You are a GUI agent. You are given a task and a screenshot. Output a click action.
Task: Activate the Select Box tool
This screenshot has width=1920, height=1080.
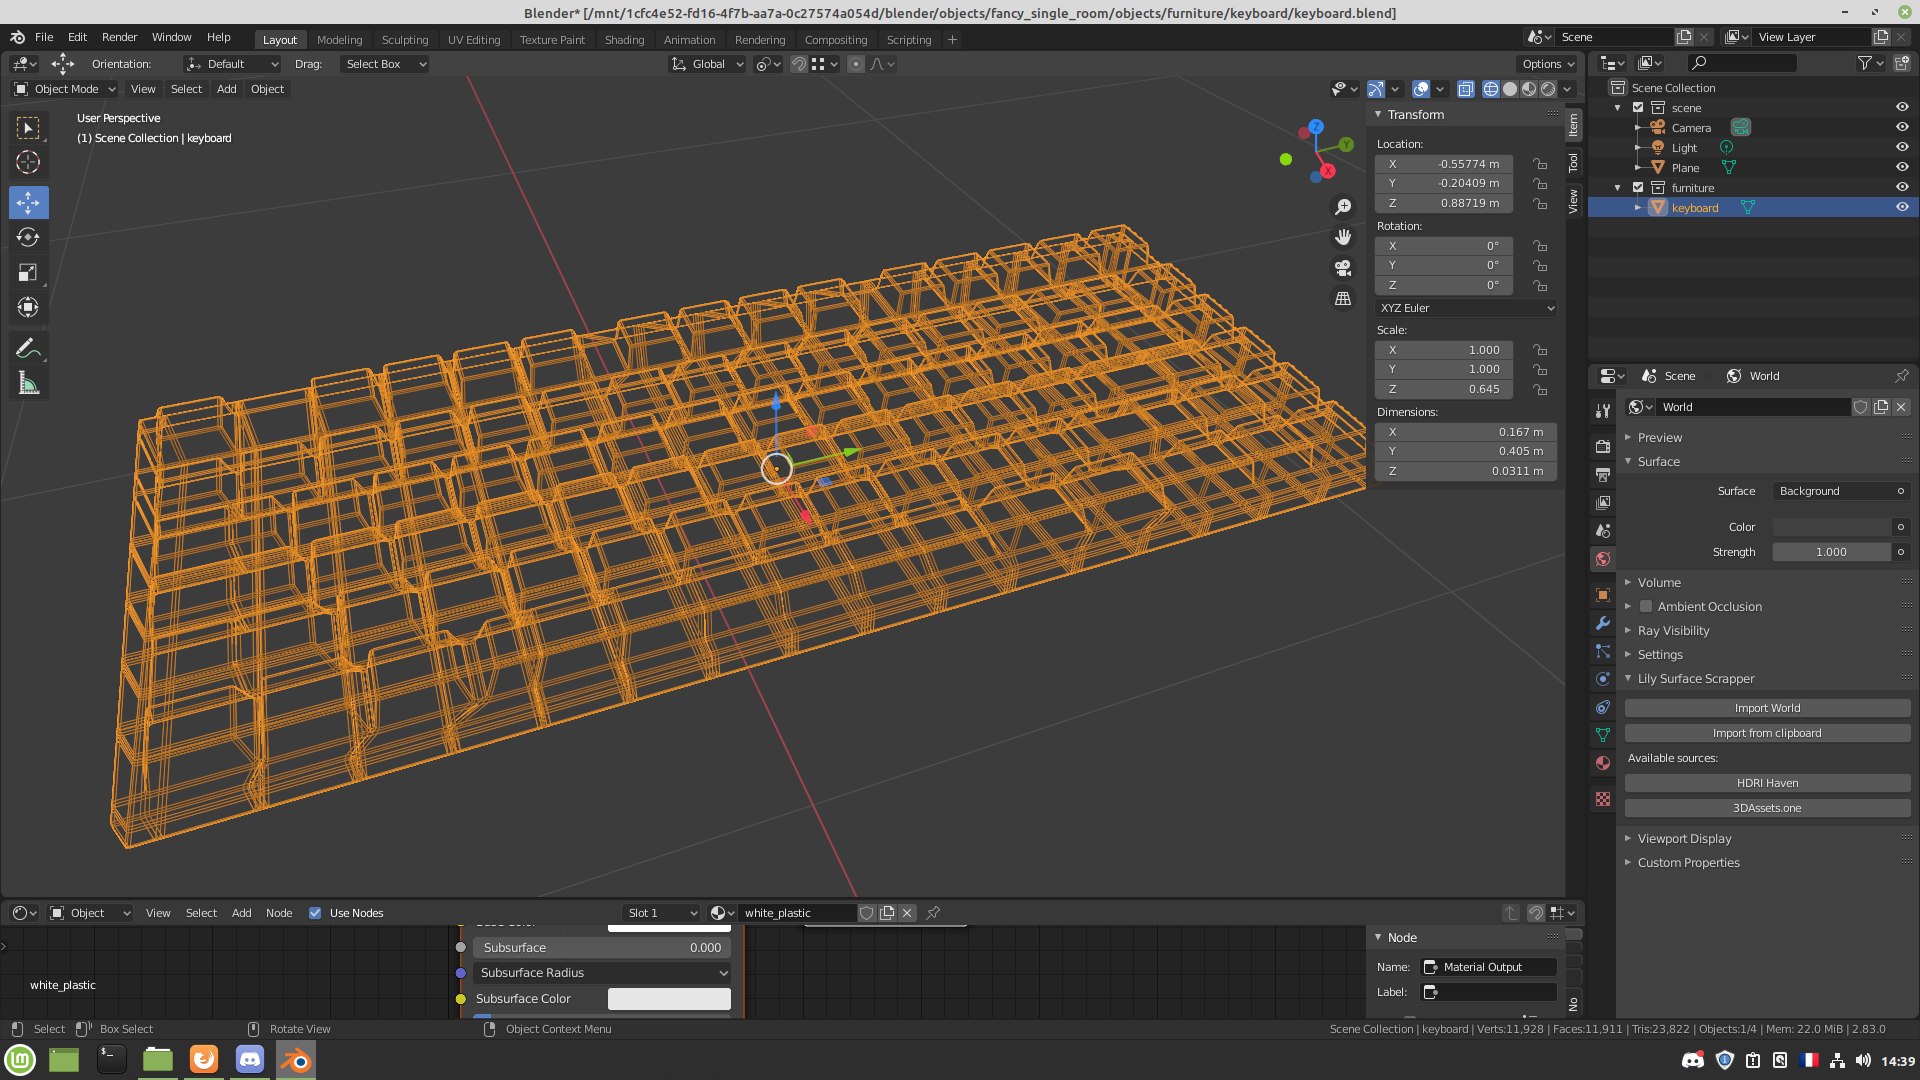pyautogui.click(x=28, y=128)
